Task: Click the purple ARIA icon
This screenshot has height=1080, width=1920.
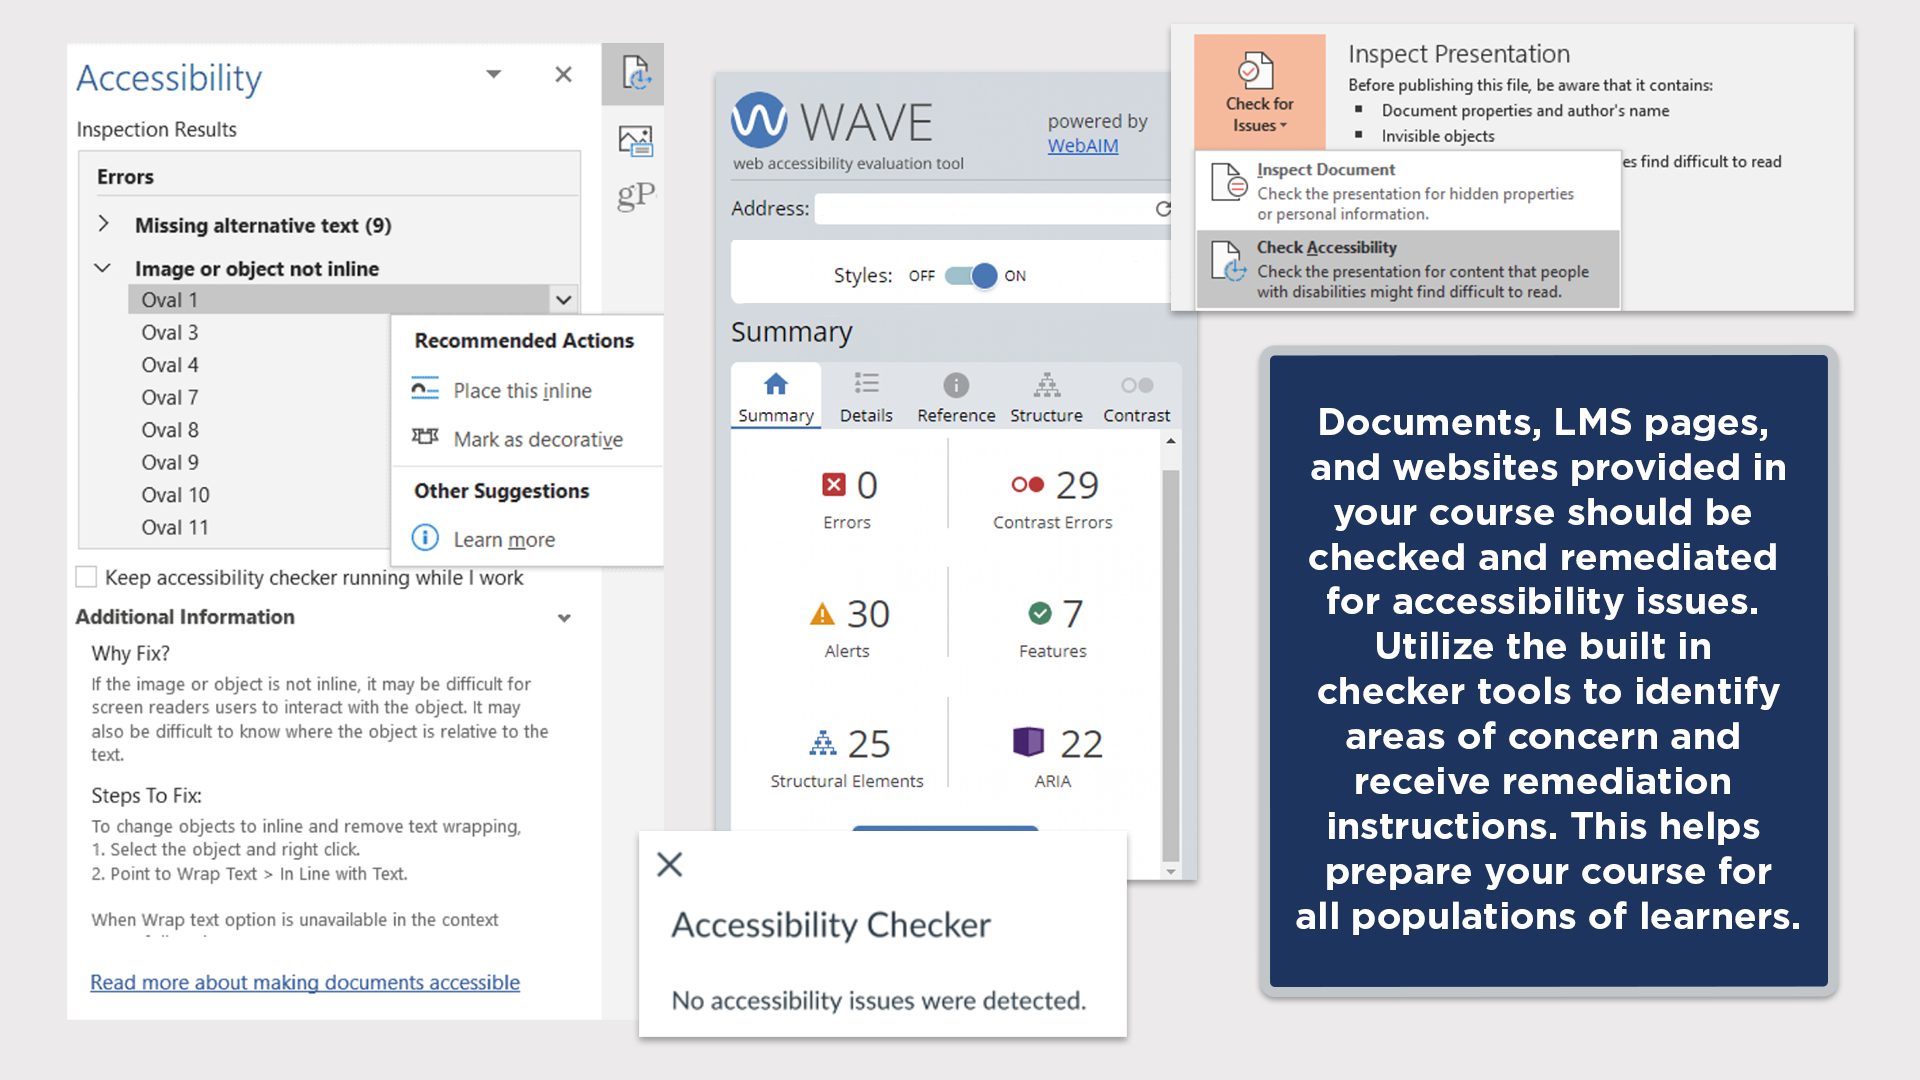Action: [1028, 742]
